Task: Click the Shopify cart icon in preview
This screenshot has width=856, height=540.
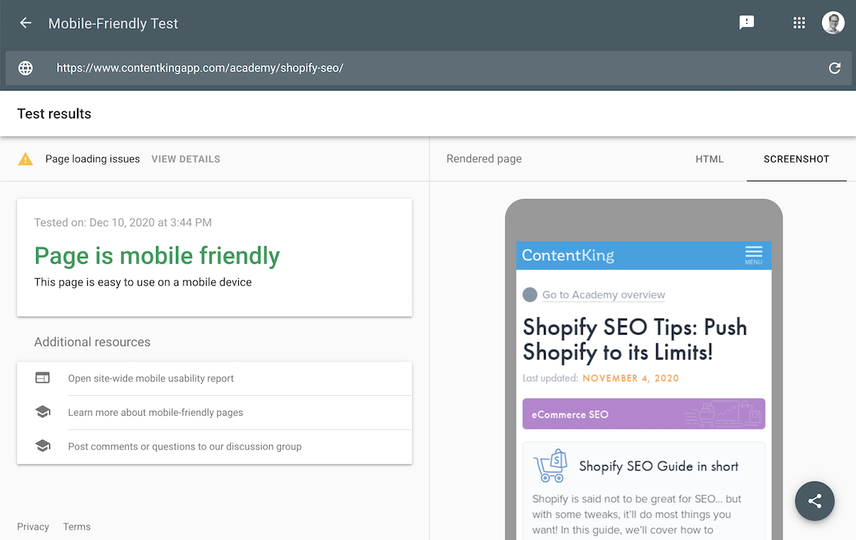Action: pyautogui.click(x=550, y=466)
